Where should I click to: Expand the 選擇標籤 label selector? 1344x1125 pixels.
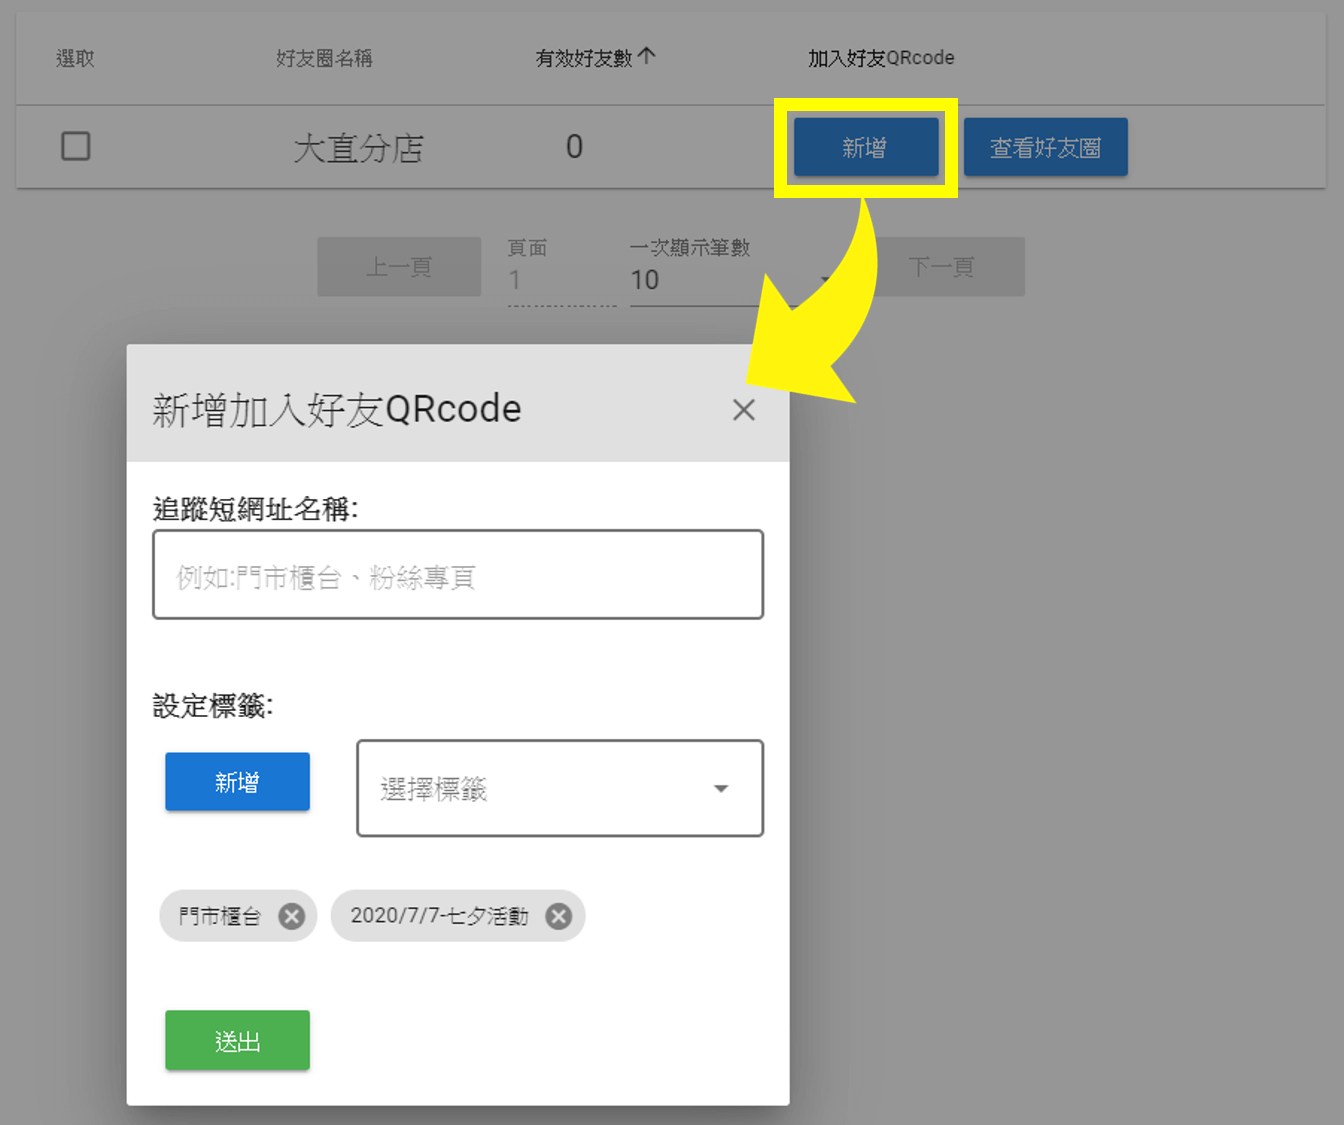coord(559,788)
